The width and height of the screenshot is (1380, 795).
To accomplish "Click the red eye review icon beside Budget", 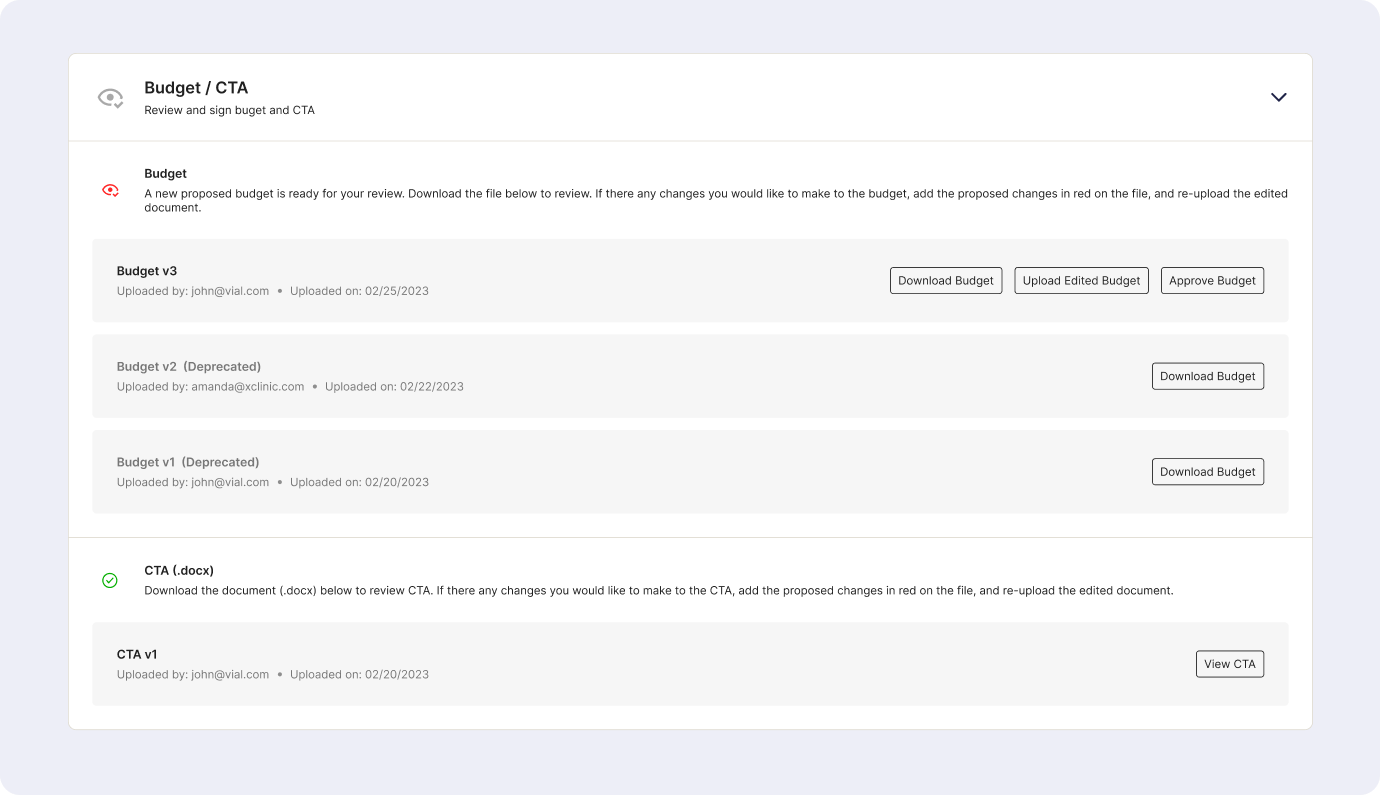I will 110,190.
